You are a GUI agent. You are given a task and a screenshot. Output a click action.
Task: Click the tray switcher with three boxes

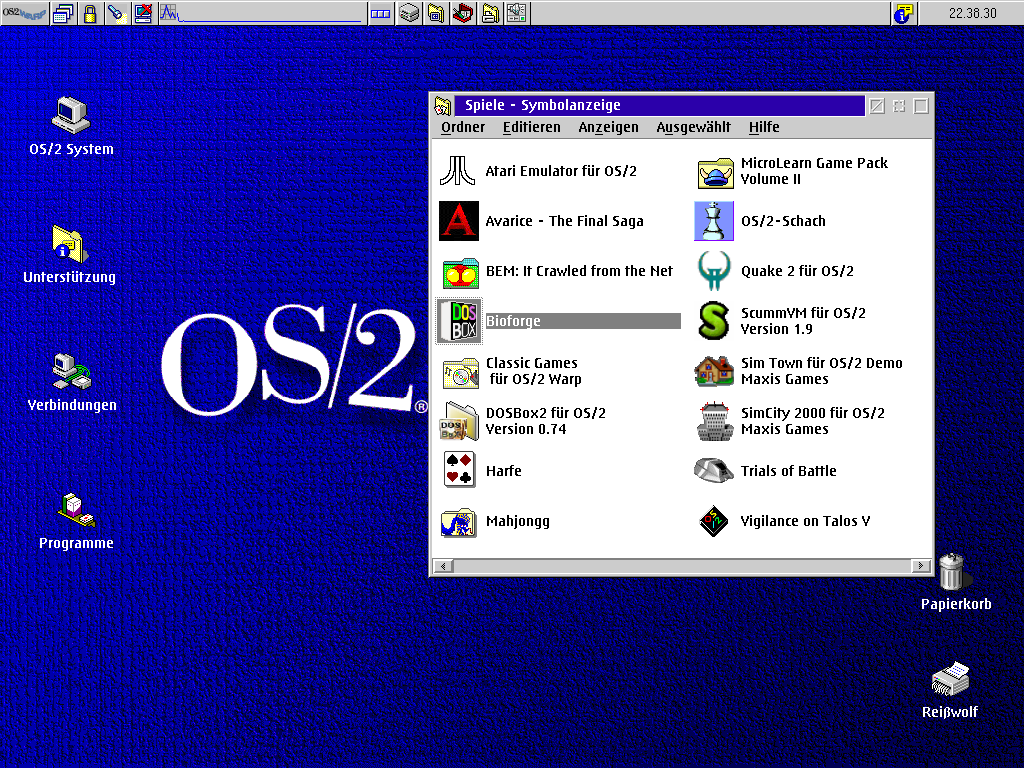coord(380,13)
